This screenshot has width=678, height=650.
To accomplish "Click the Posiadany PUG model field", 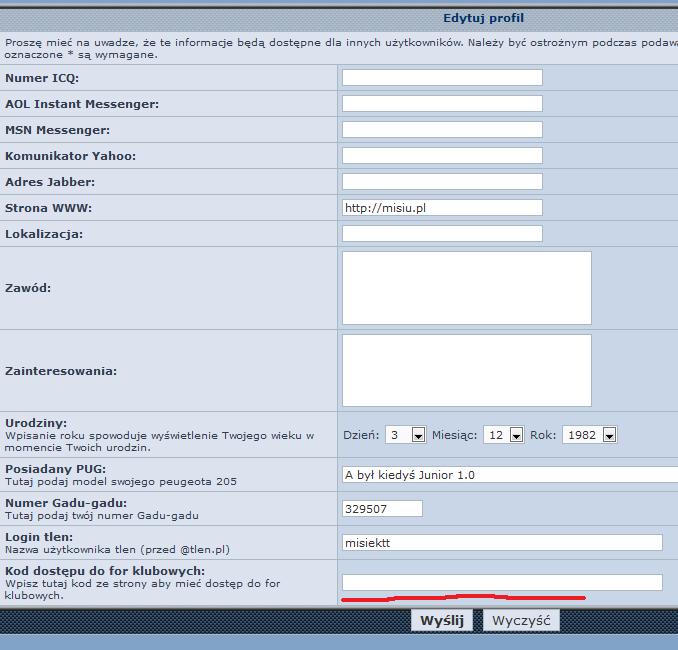I will 508,475.
